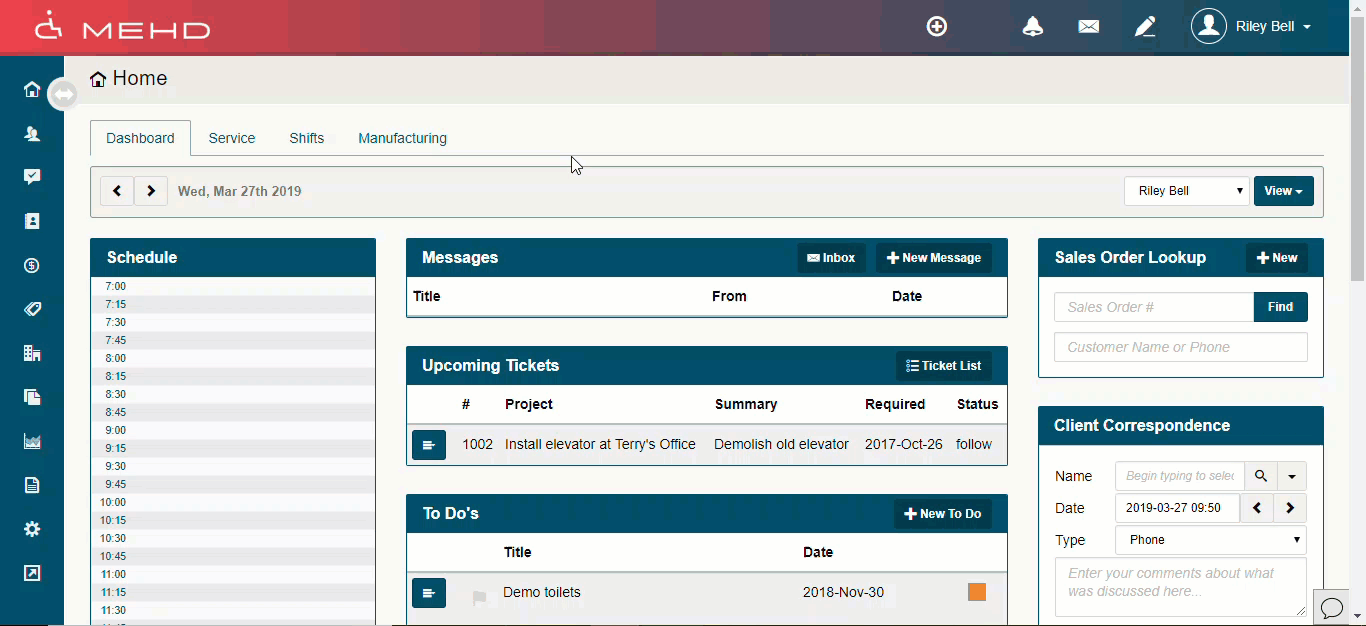Click the correspondence Name input field
Image resolution: width=1366 pixels, height=626 pixels.
coord(1180,476)
